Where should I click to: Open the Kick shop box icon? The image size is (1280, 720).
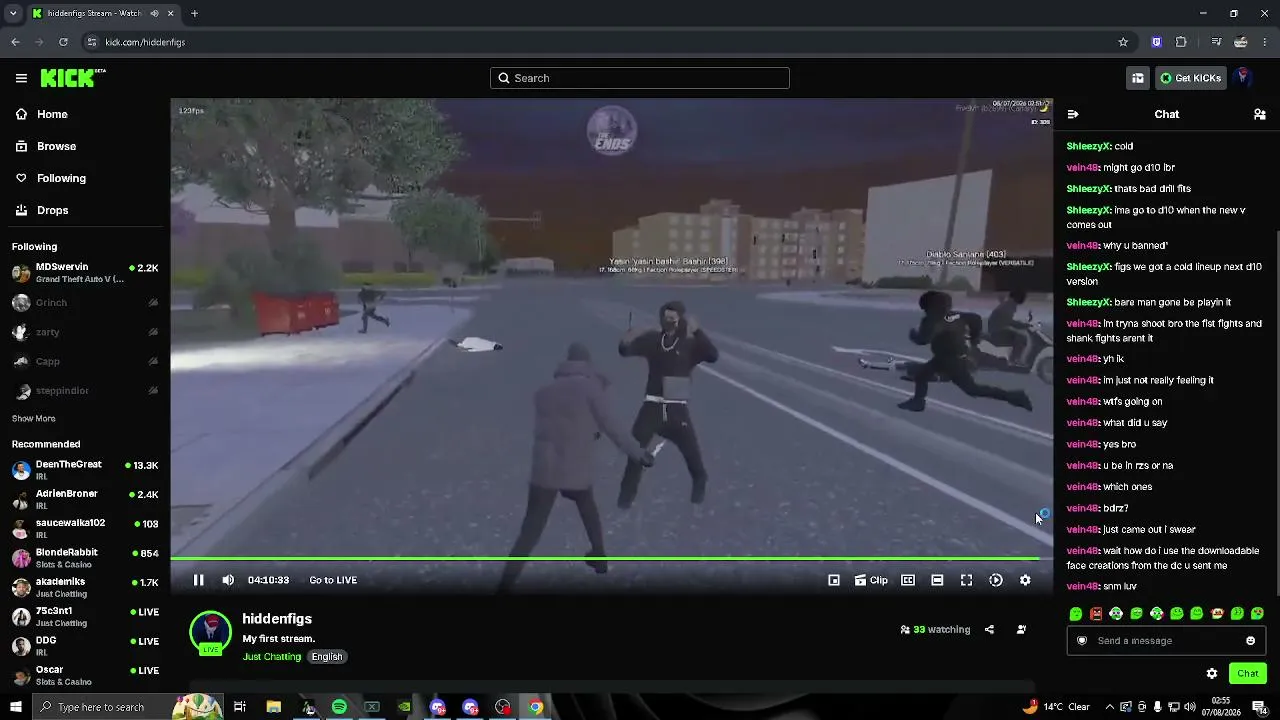[x=1138, y=78]
